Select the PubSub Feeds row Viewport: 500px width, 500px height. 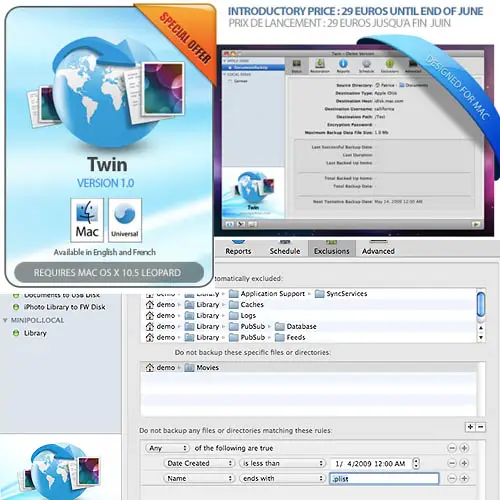[x=309, y=337]
